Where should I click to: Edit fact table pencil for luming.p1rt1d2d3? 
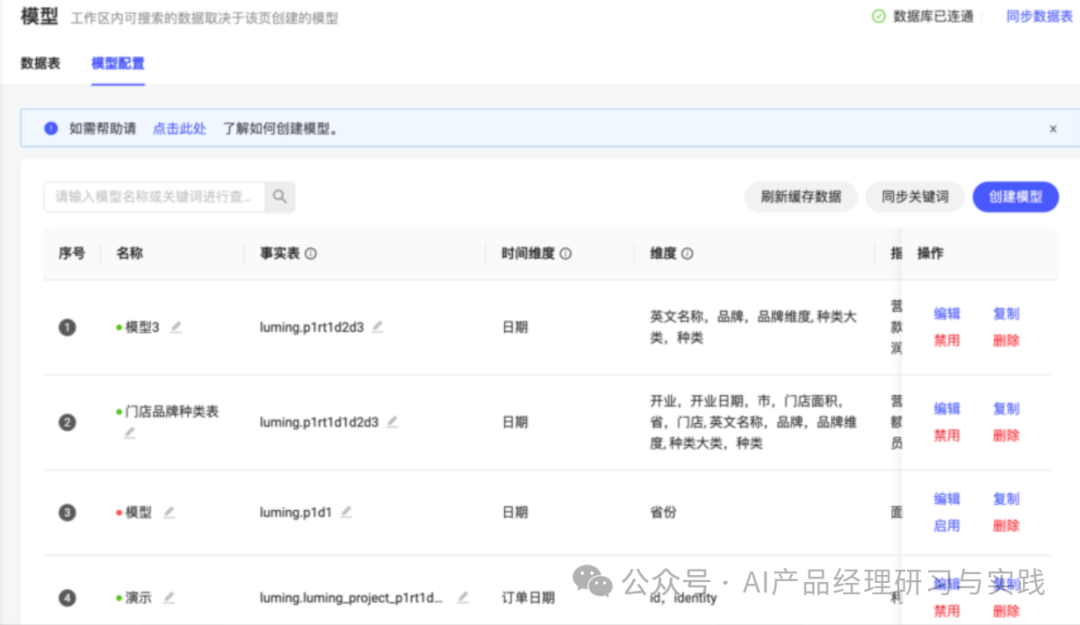(377, 327)
